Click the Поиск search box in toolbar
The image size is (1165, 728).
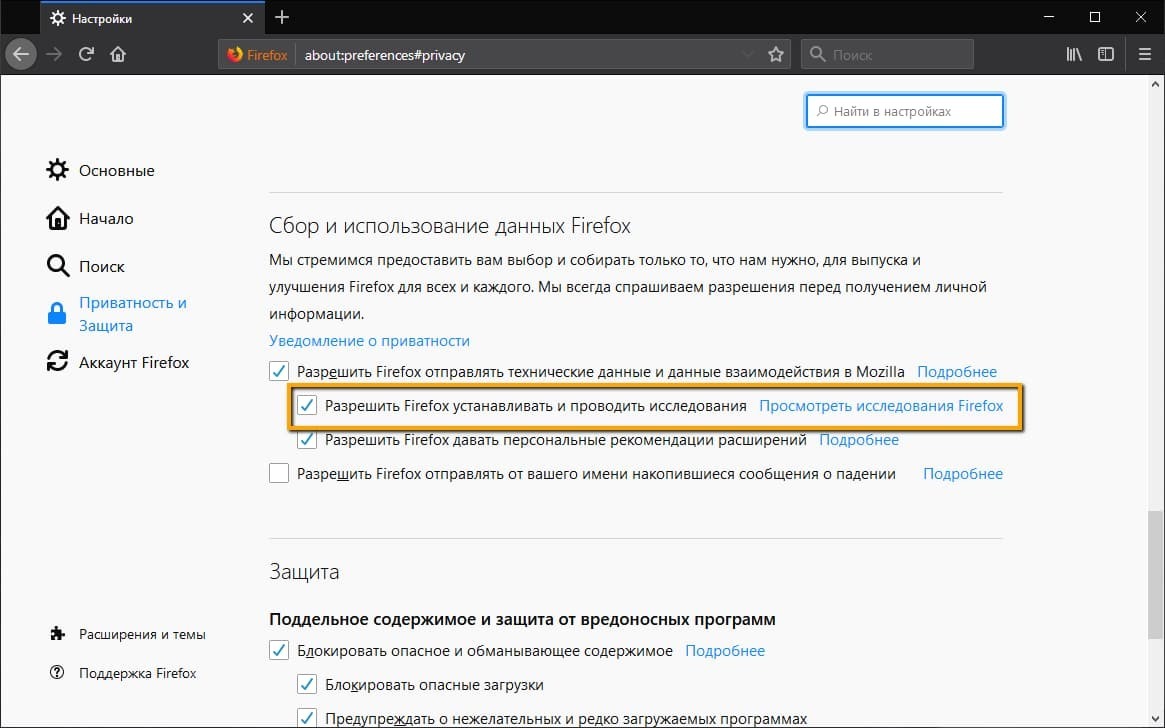[x=887, y=54]
